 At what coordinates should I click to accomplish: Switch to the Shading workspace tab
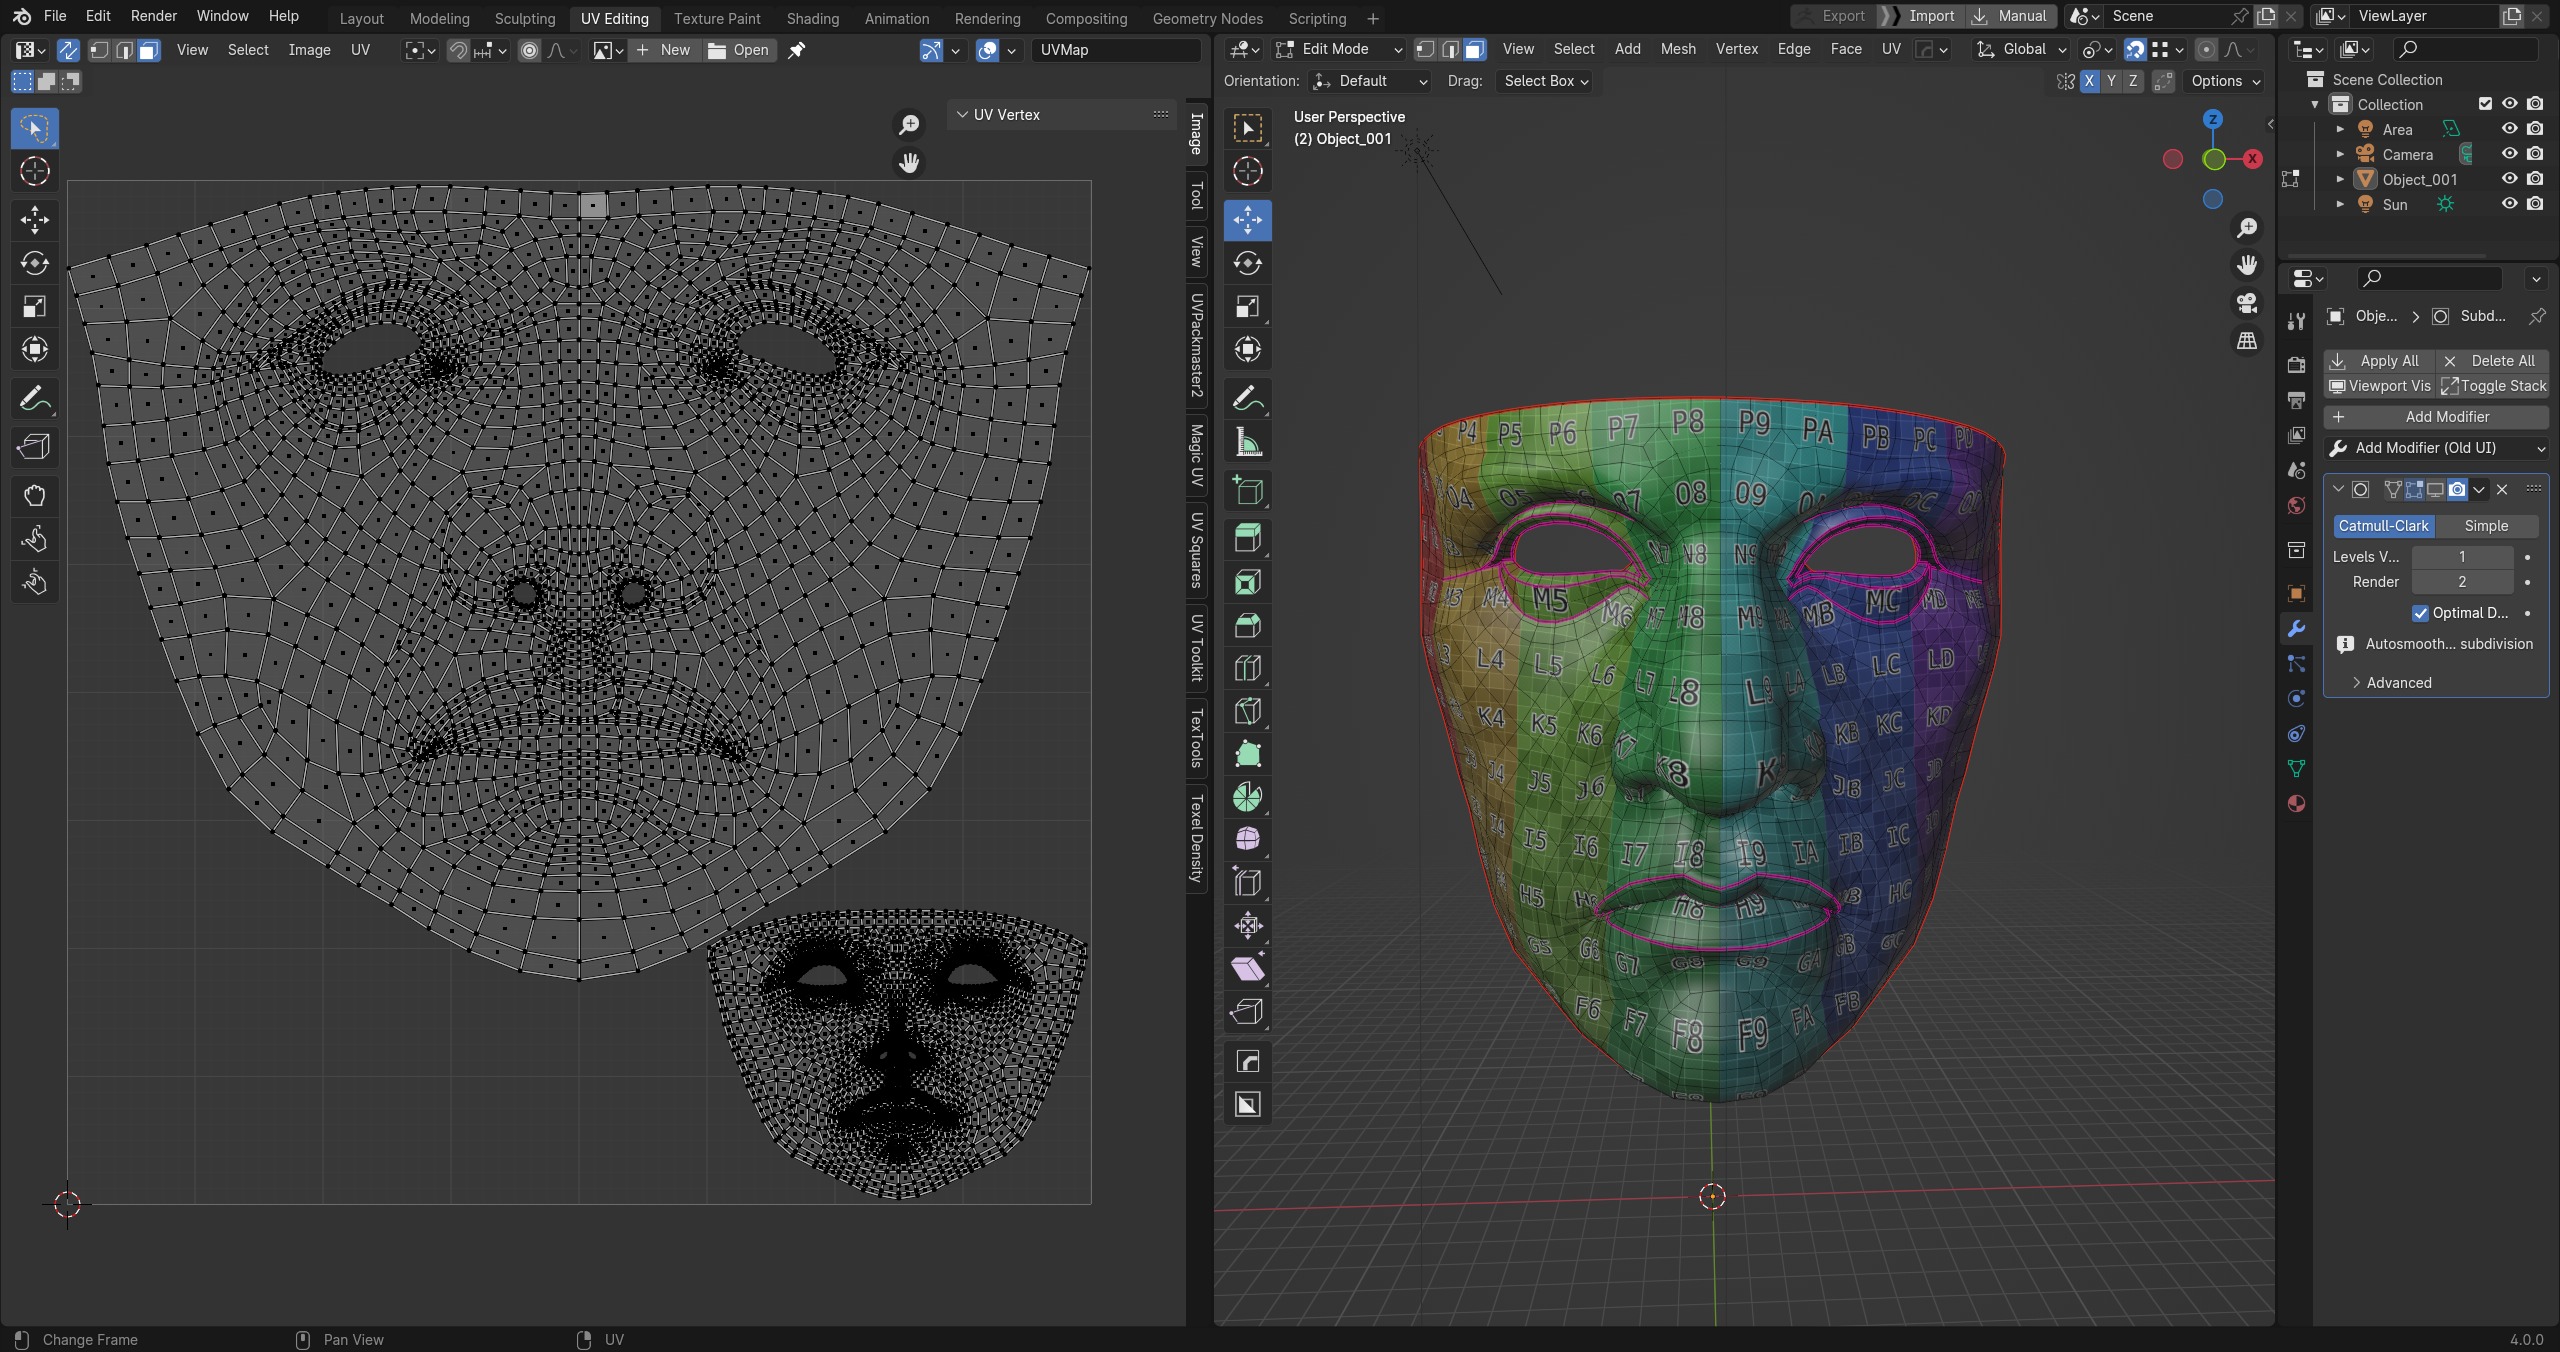tap(812, 18)
